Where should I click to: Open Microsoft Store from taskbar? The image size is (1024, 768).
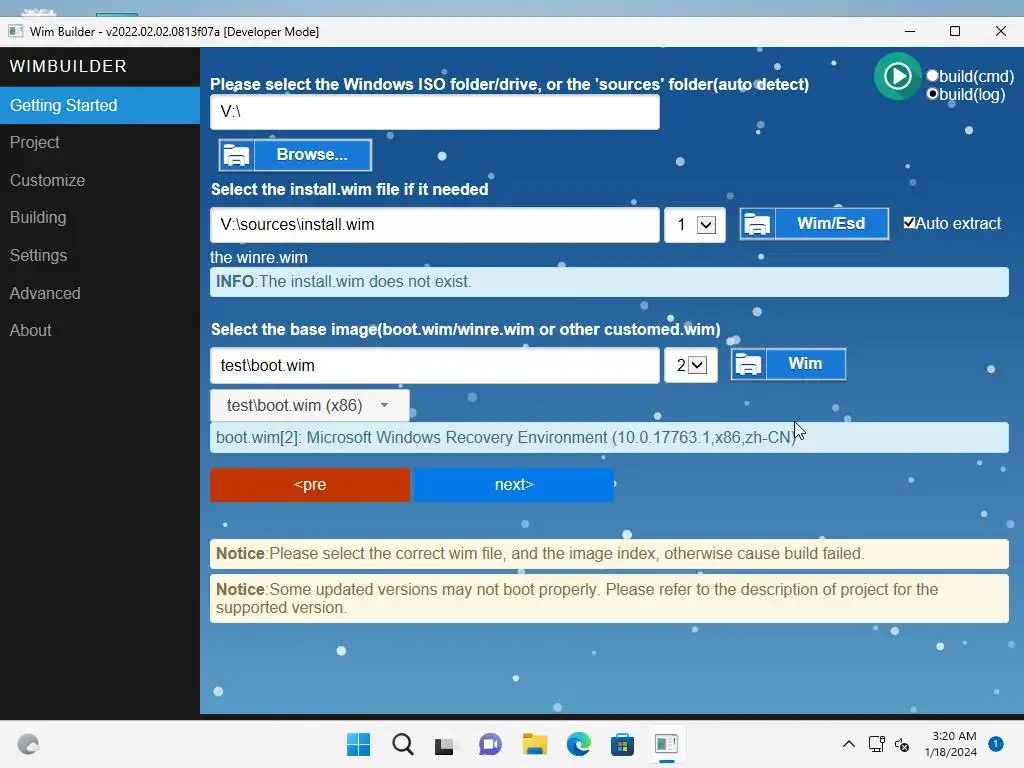(x=622, y=744)
